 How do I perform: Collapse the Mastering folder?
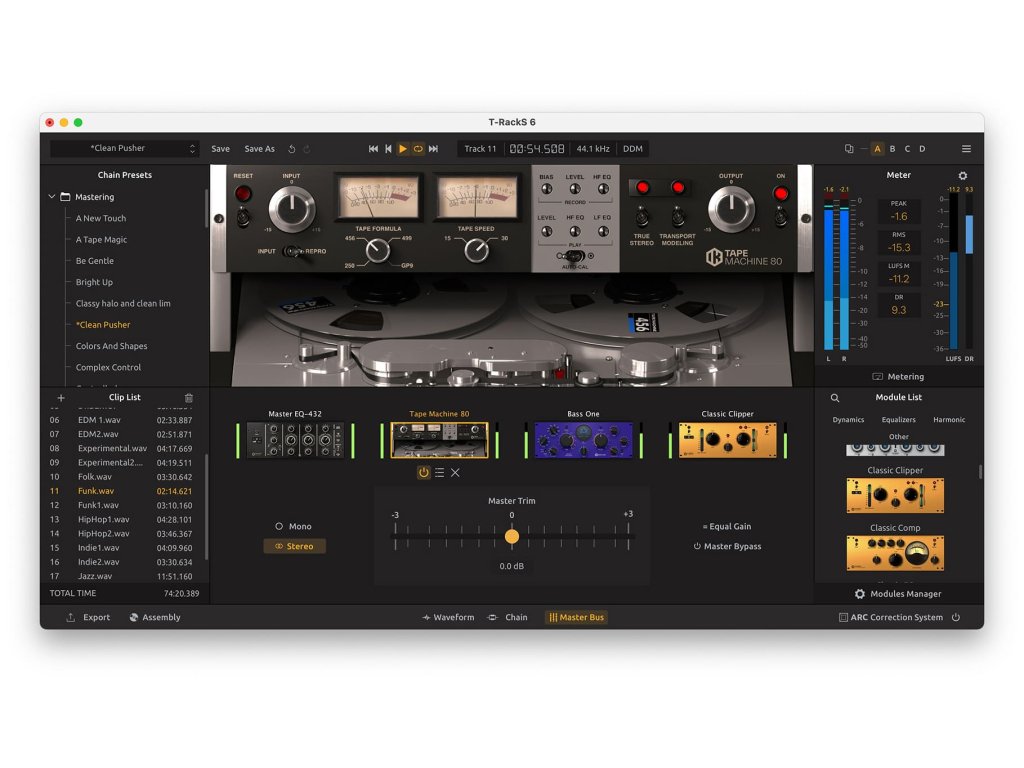click(x=52, y=197)
